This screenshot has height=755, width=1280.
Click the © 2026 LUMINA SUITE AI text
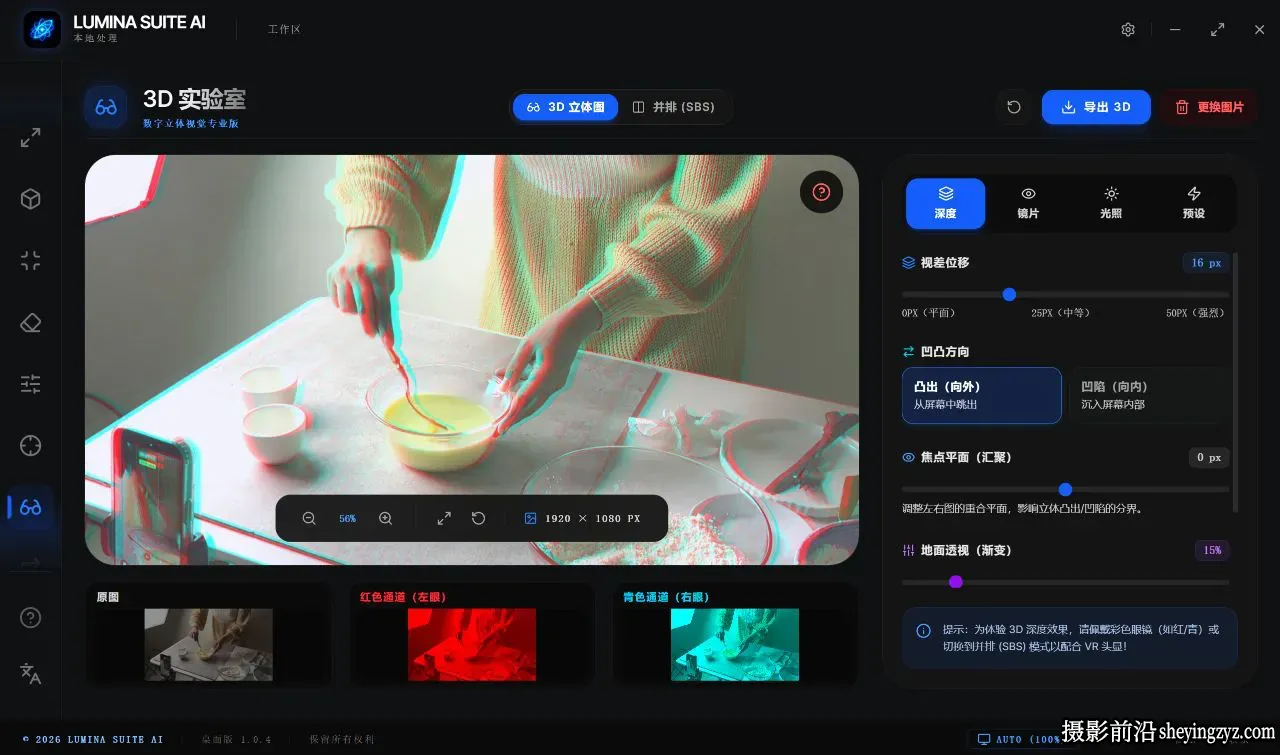point(93,739)
